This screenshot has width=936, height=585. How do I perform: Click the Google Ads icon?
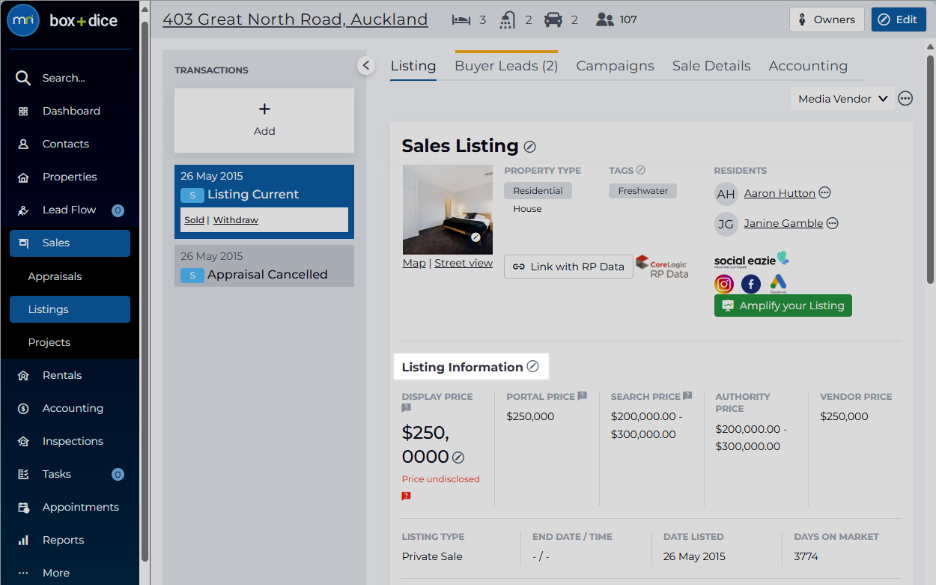[x=778, y=284]
